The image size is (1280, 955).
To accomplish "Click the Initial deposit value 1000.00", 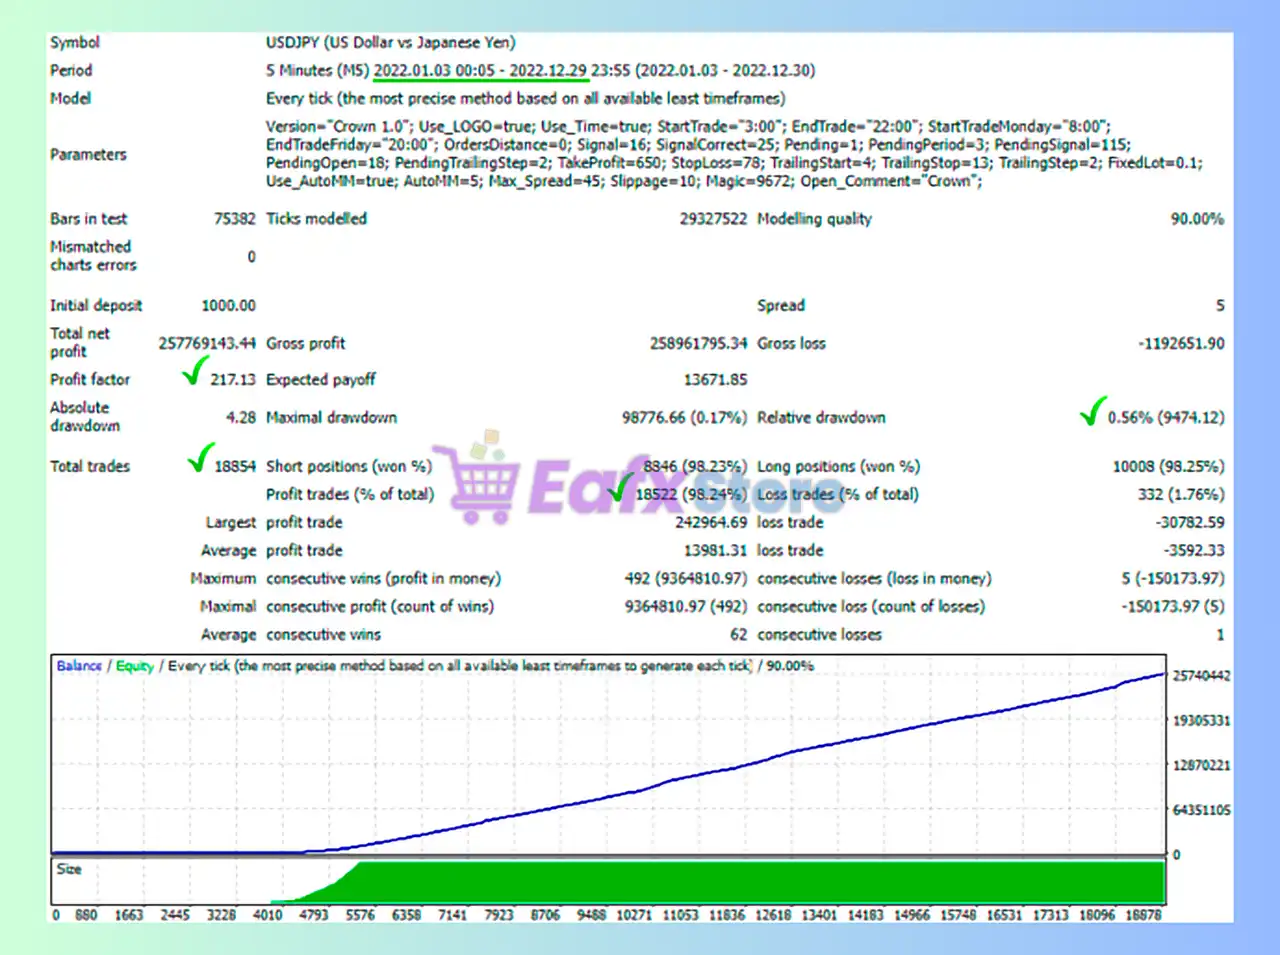I will [228, 306].
